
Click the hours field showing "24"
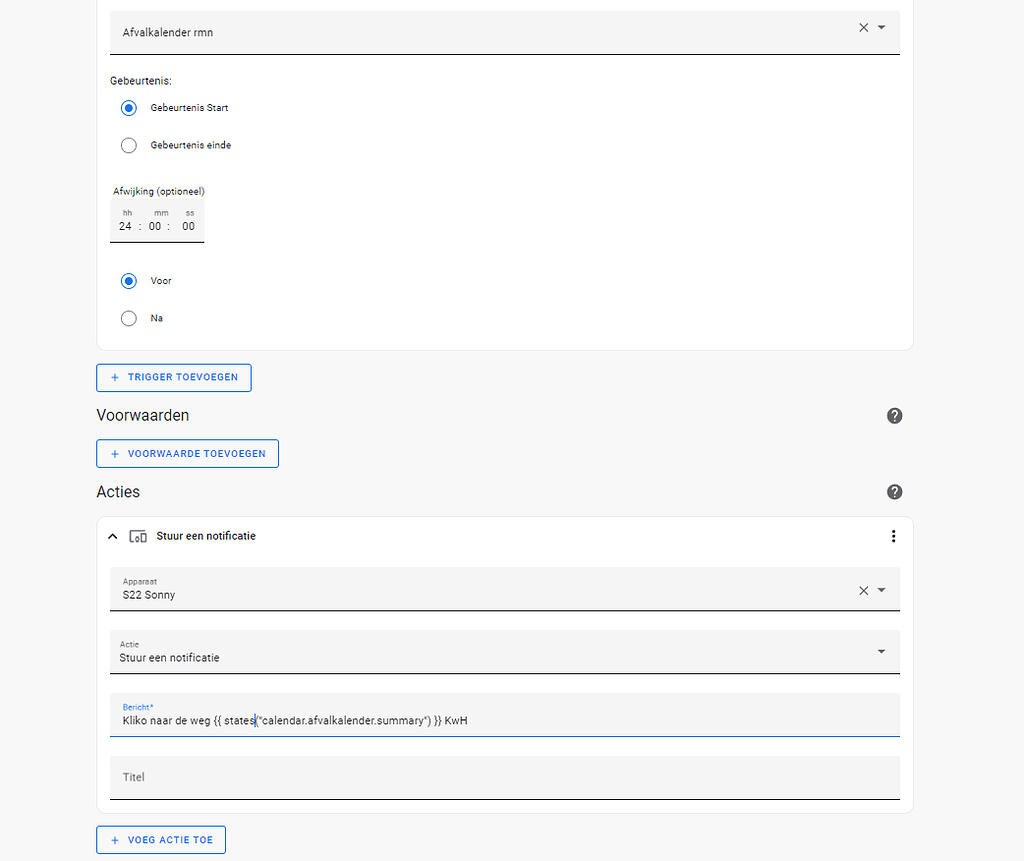point(125,226)
